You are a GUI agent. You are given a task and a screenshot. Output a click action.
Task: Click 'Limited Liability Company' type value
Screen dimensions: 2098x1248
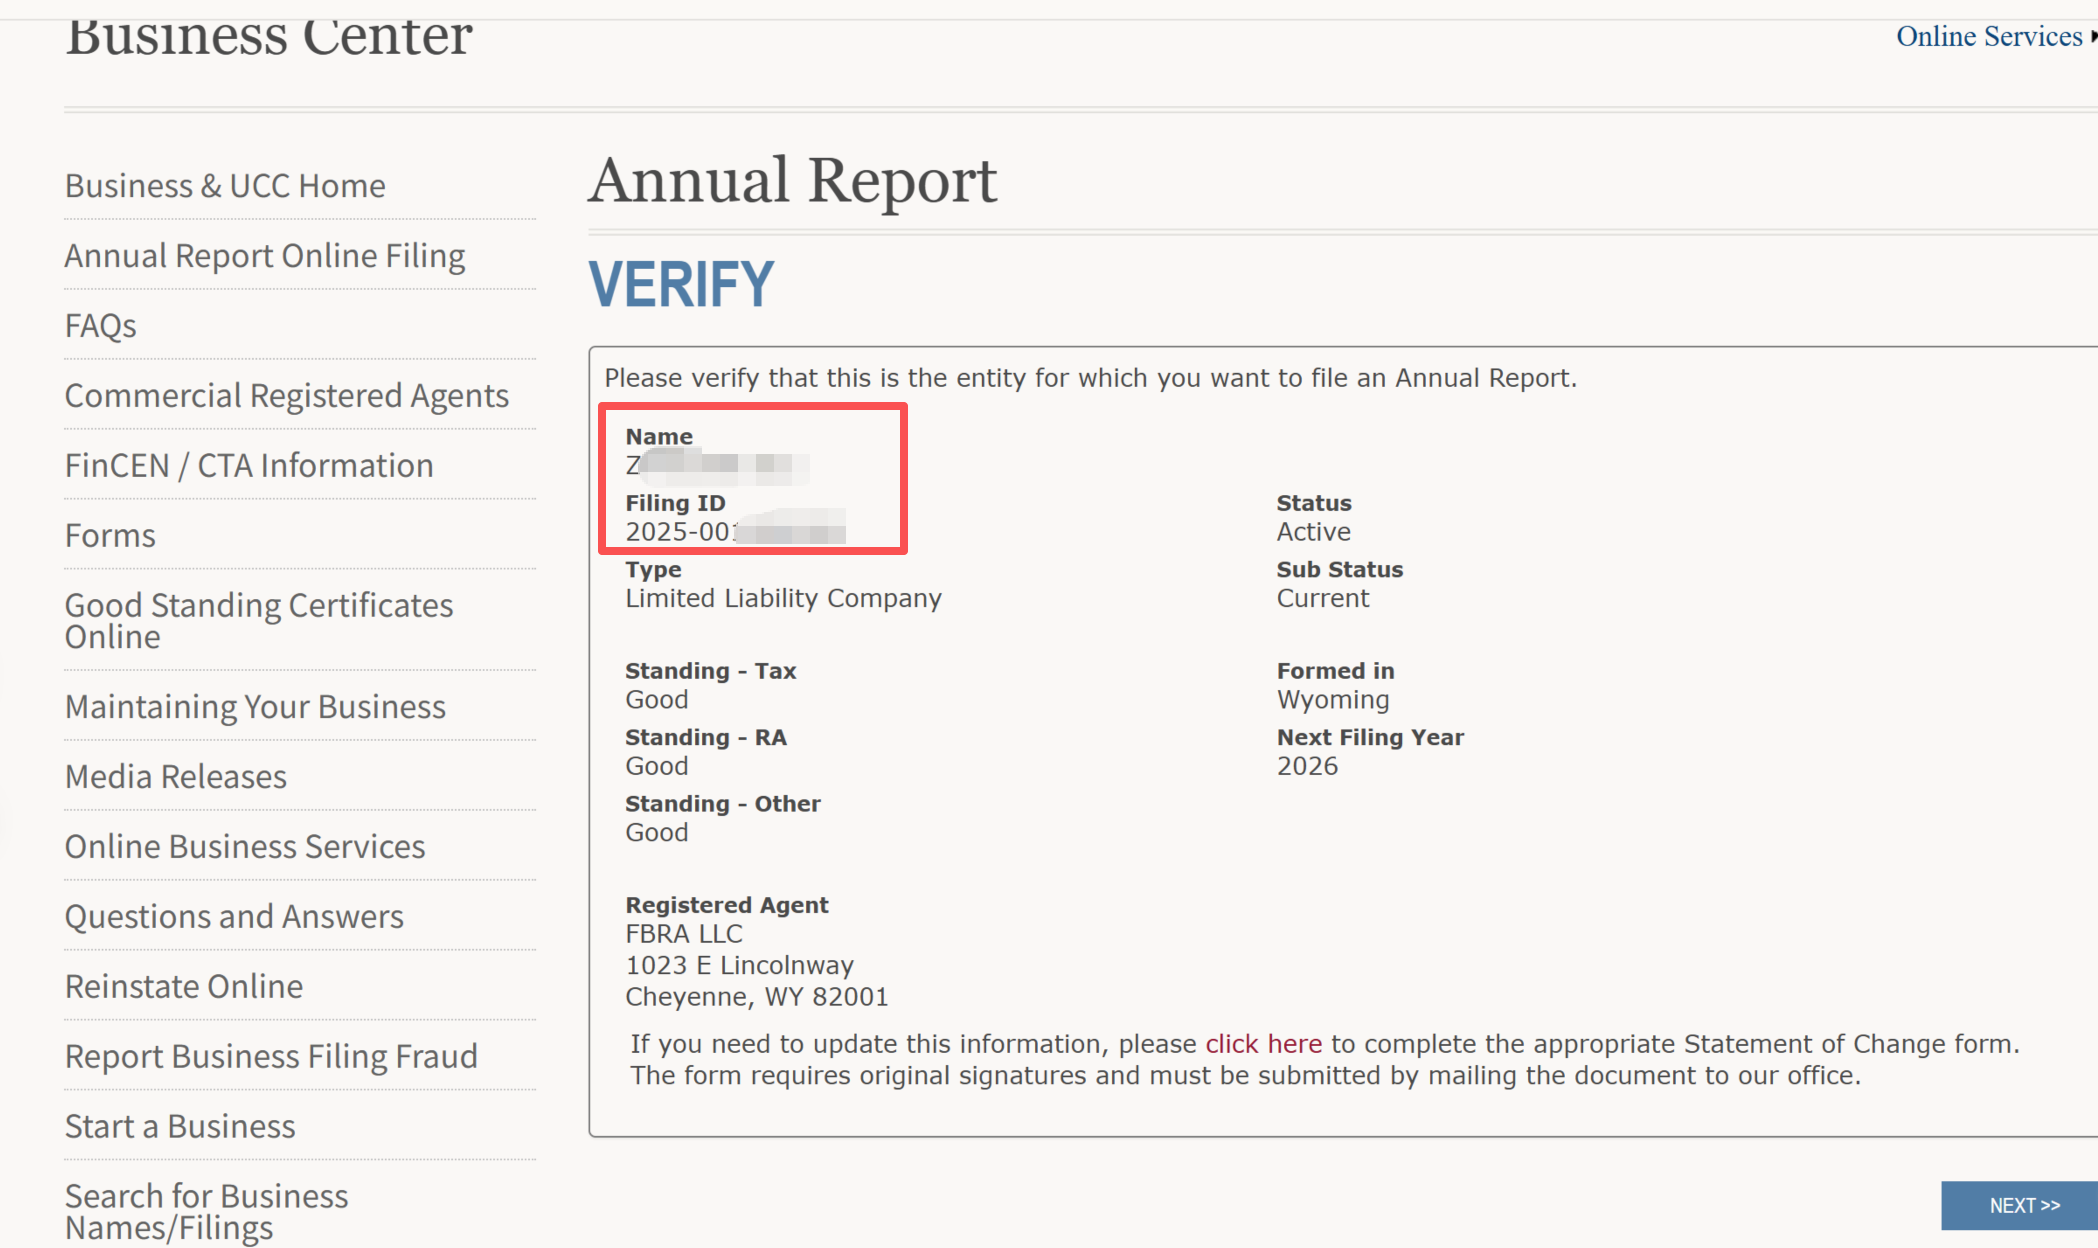click(x=783, y=598)
